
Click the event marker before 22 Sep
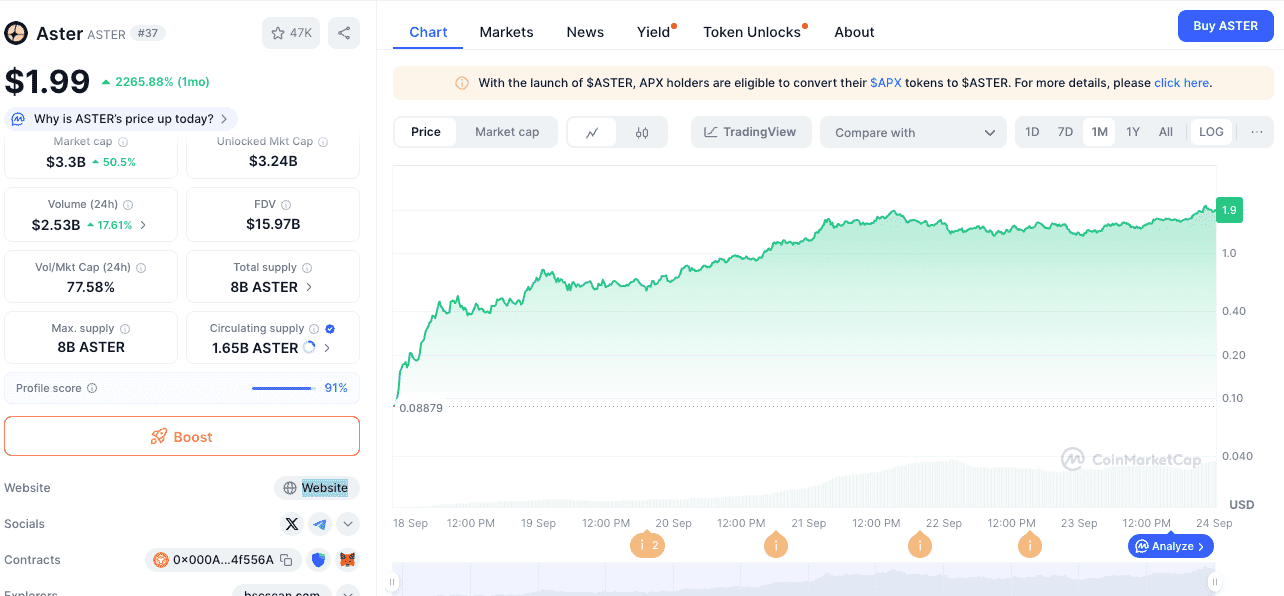point(919,545)
